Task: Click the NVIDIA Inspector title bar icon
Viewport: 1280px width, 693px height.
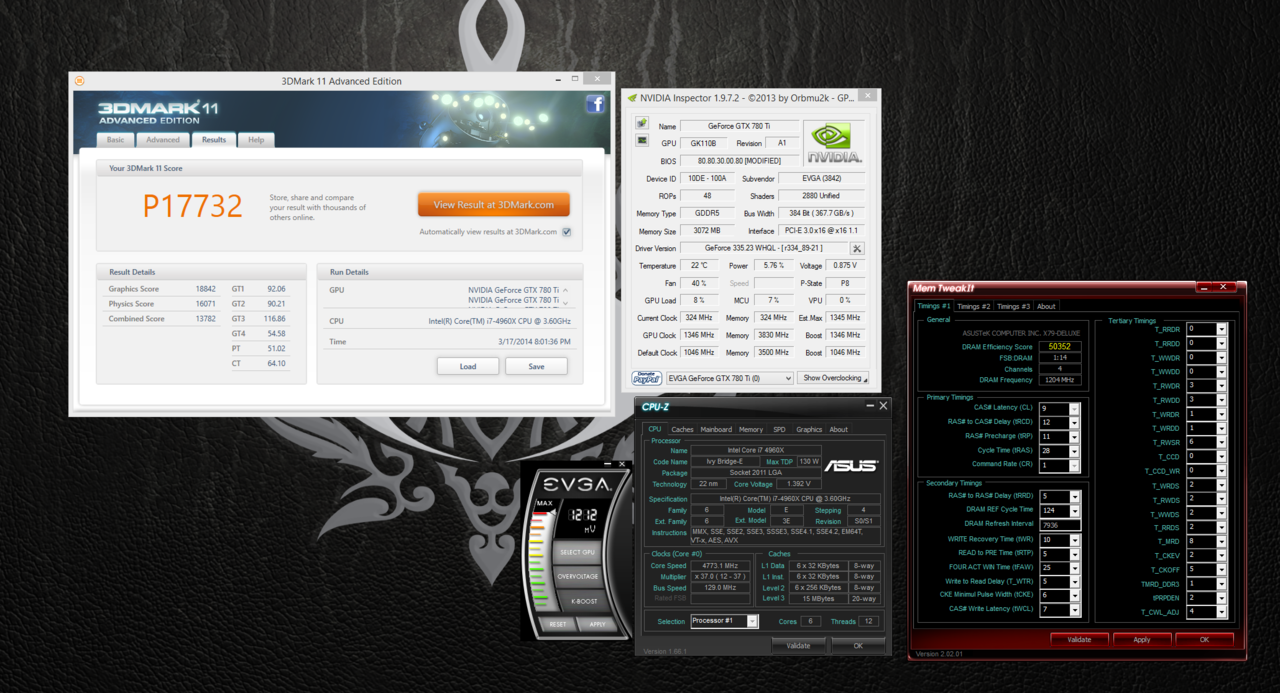Action: click(631, 98)
